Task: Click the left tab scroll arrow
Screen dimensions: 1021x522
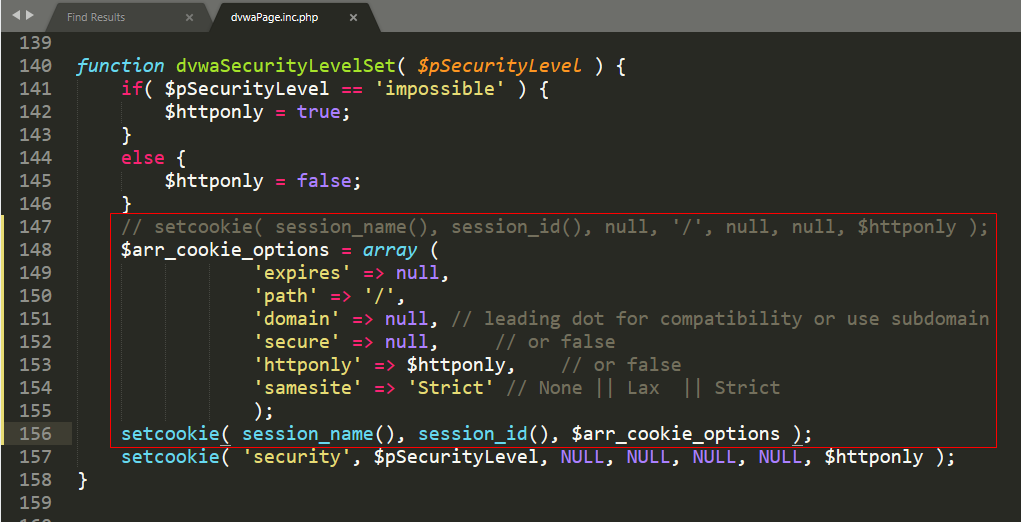Action: (15, 16)
